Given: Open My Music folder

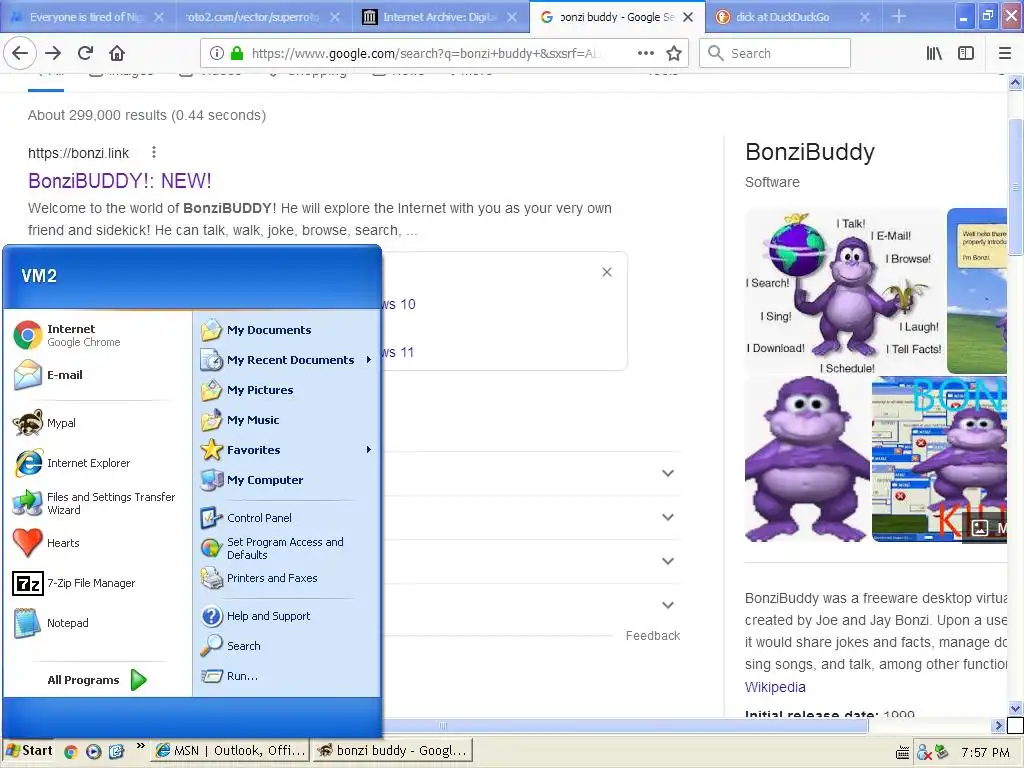Looking at the screenshot, I should coord(240,420).
